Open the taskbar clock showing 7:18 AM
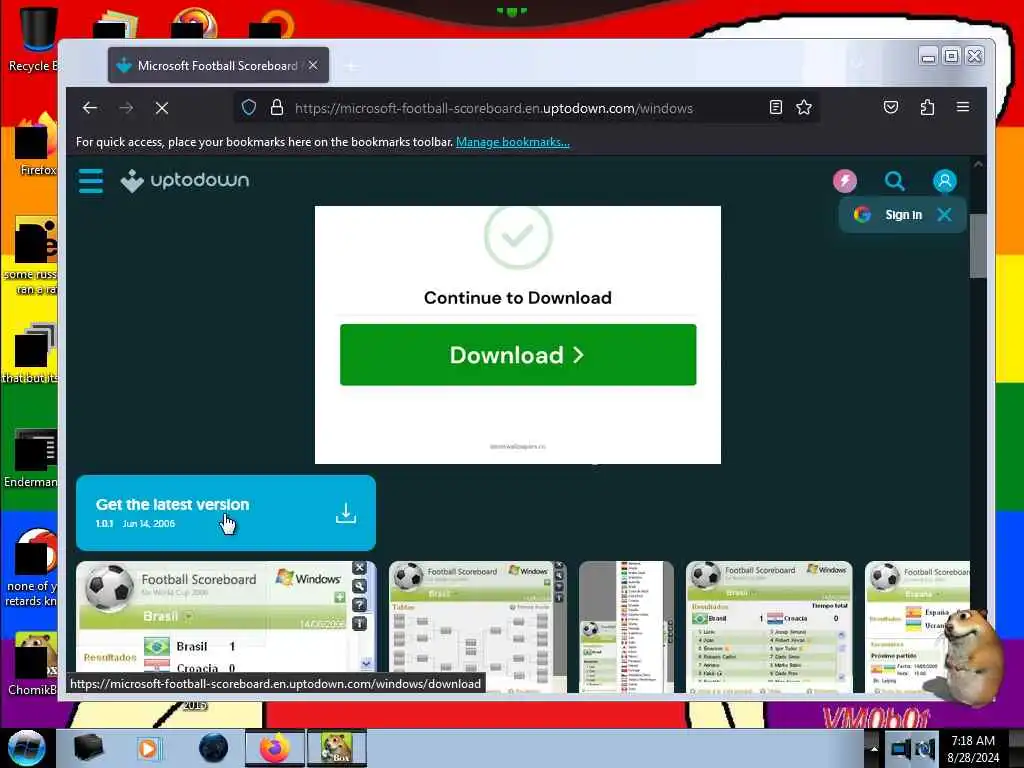Screen dimensions: 1024x768 point(973,749)
